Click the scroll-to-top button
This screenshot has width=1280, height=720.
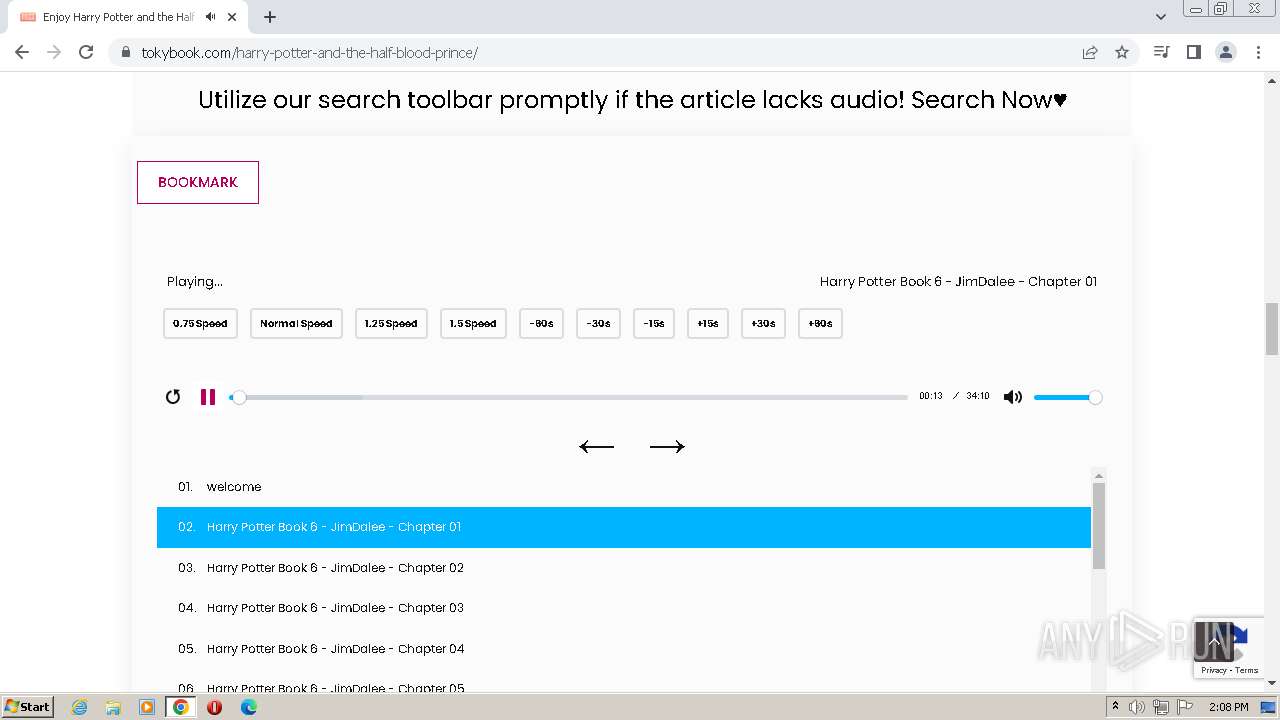(x=1214, y=641)
